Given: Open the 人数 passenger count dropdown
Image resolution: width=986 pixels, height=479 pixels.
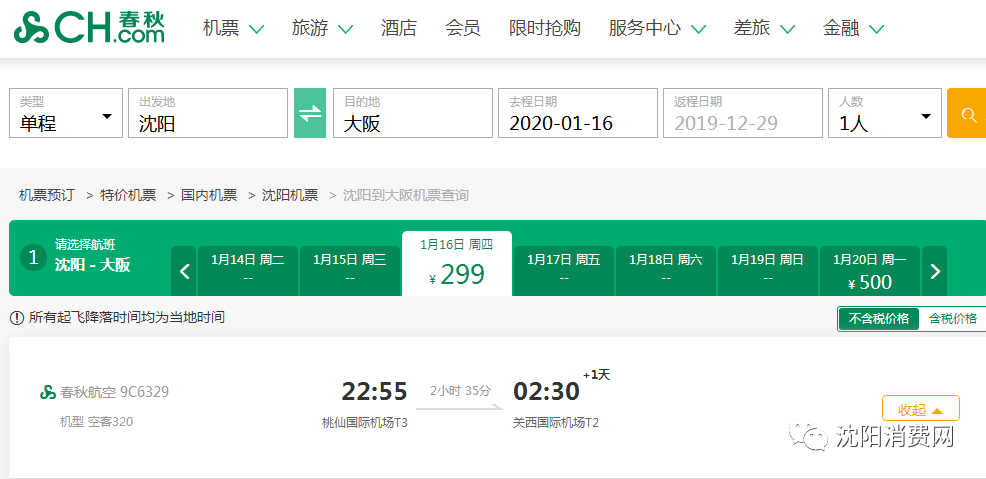Looking at the screenshot, I should [884, 114].
